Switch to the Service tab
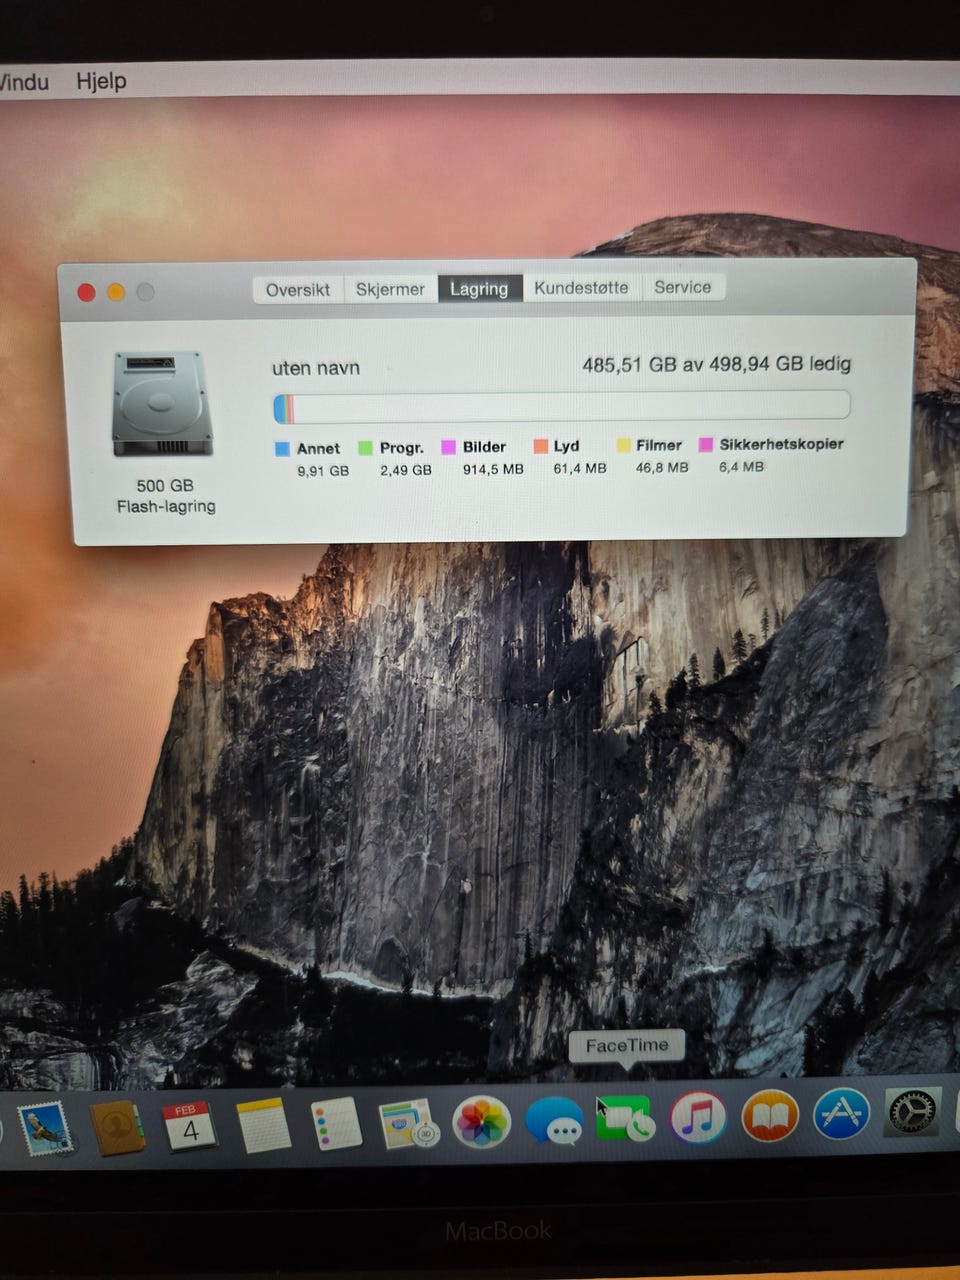 [683, 287]
